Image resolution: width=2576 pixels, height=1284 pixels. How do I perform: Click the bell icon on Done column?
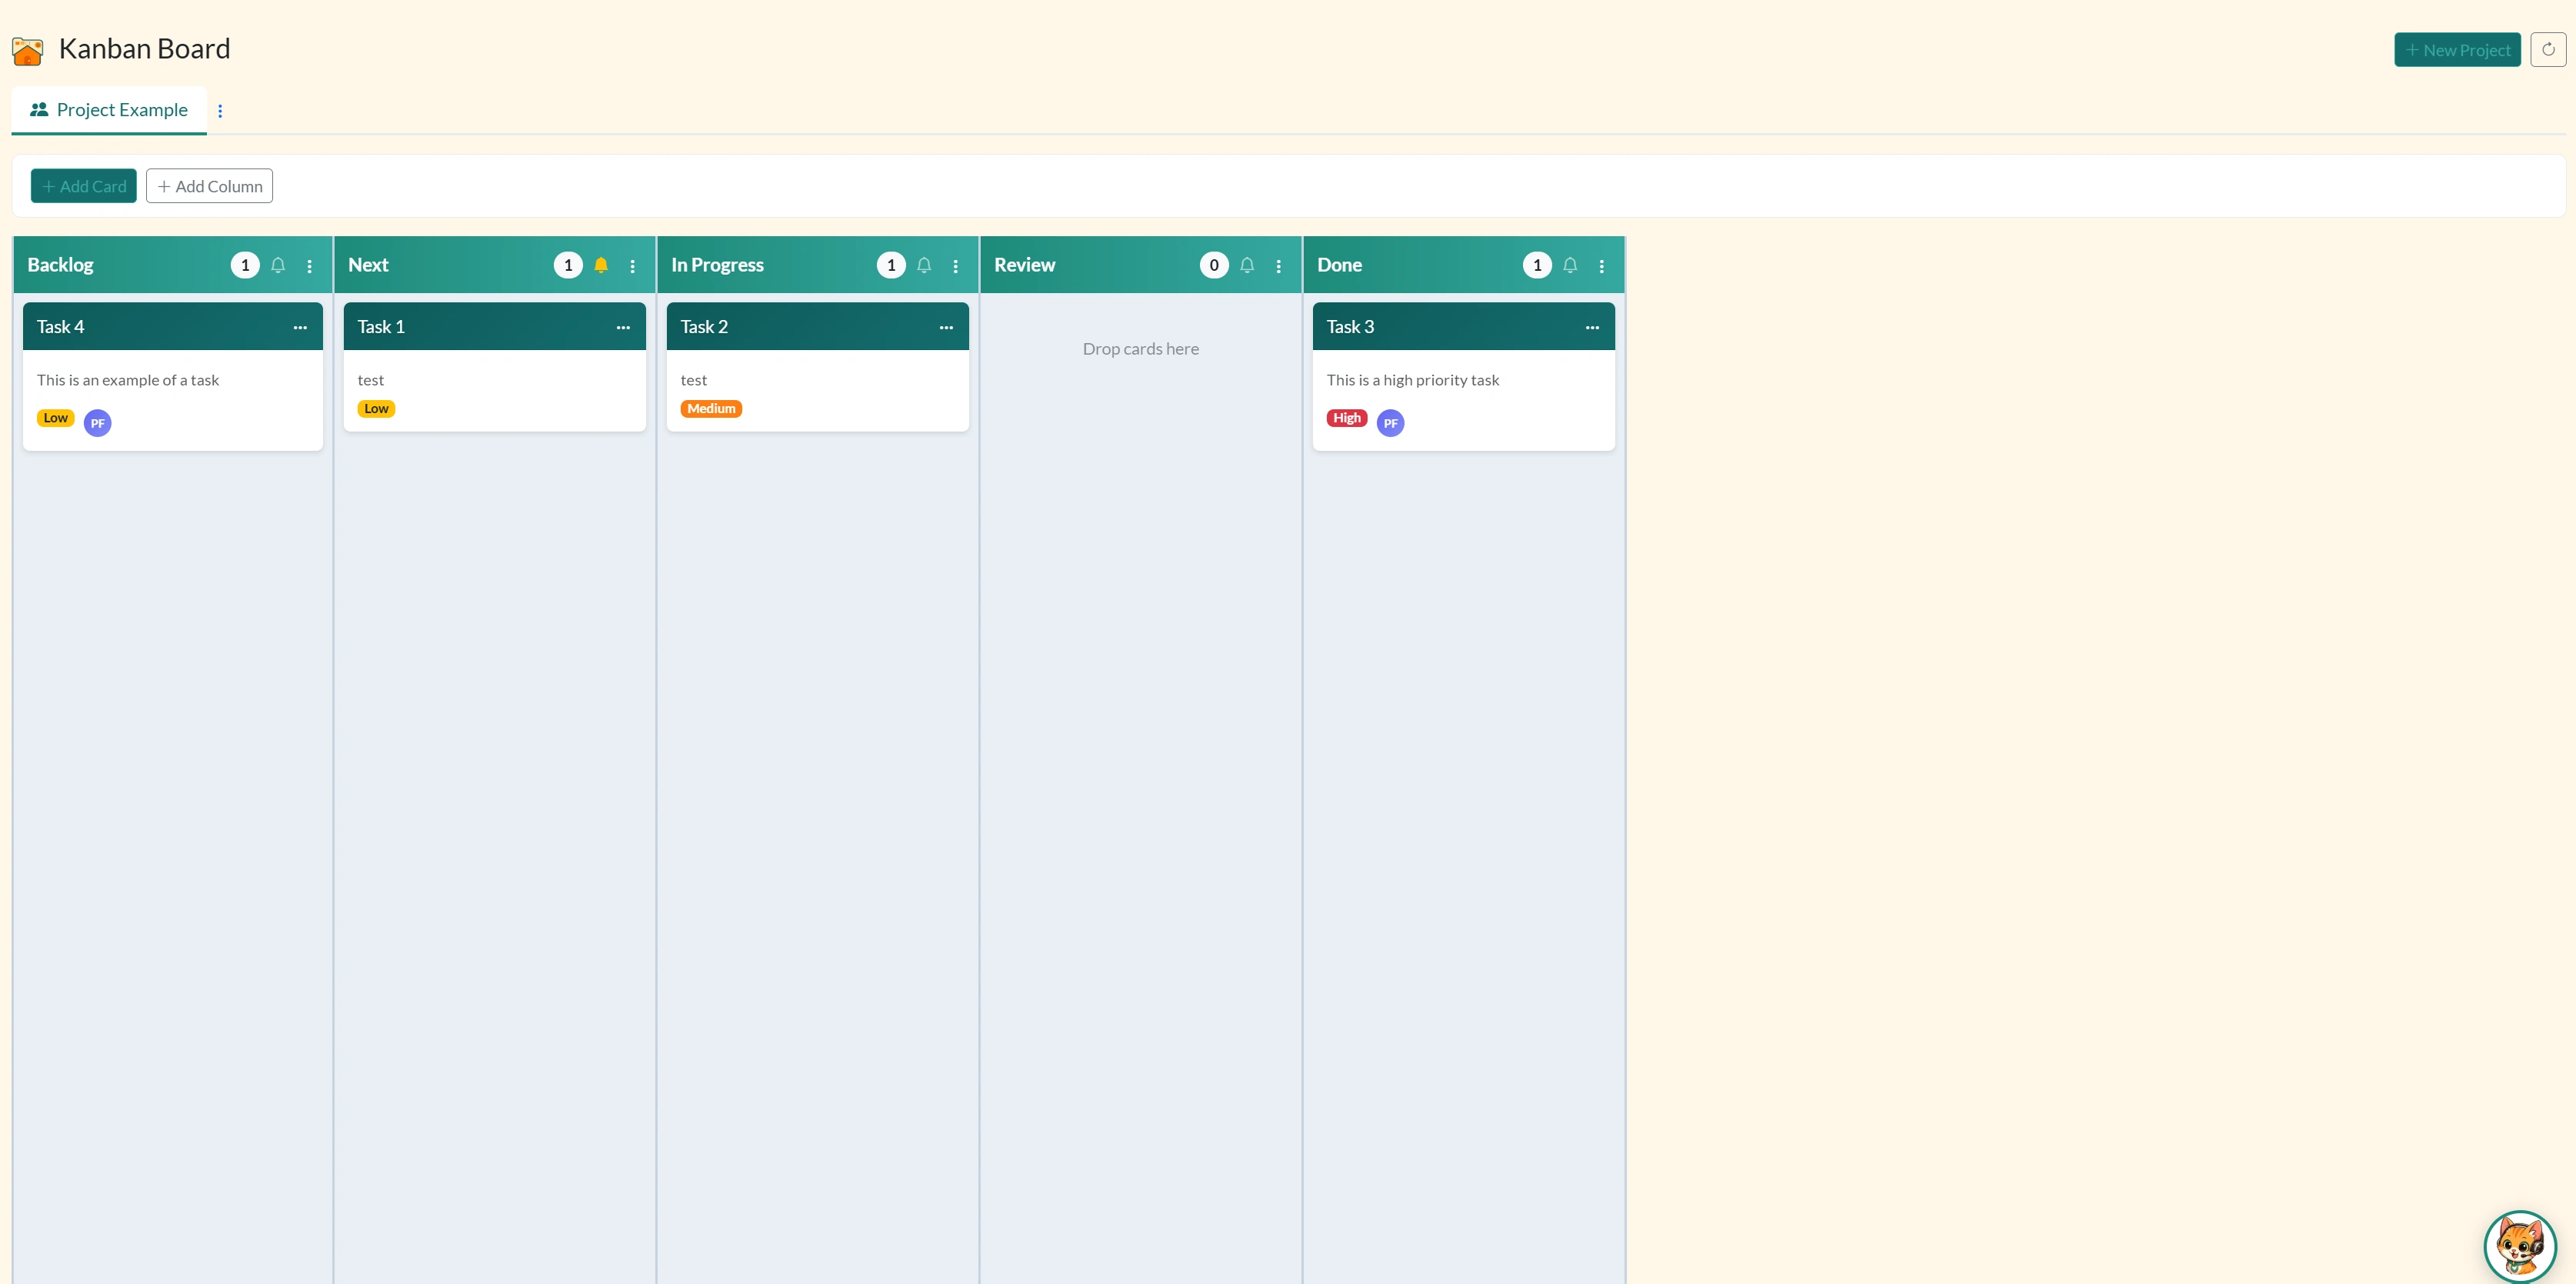1570,265
